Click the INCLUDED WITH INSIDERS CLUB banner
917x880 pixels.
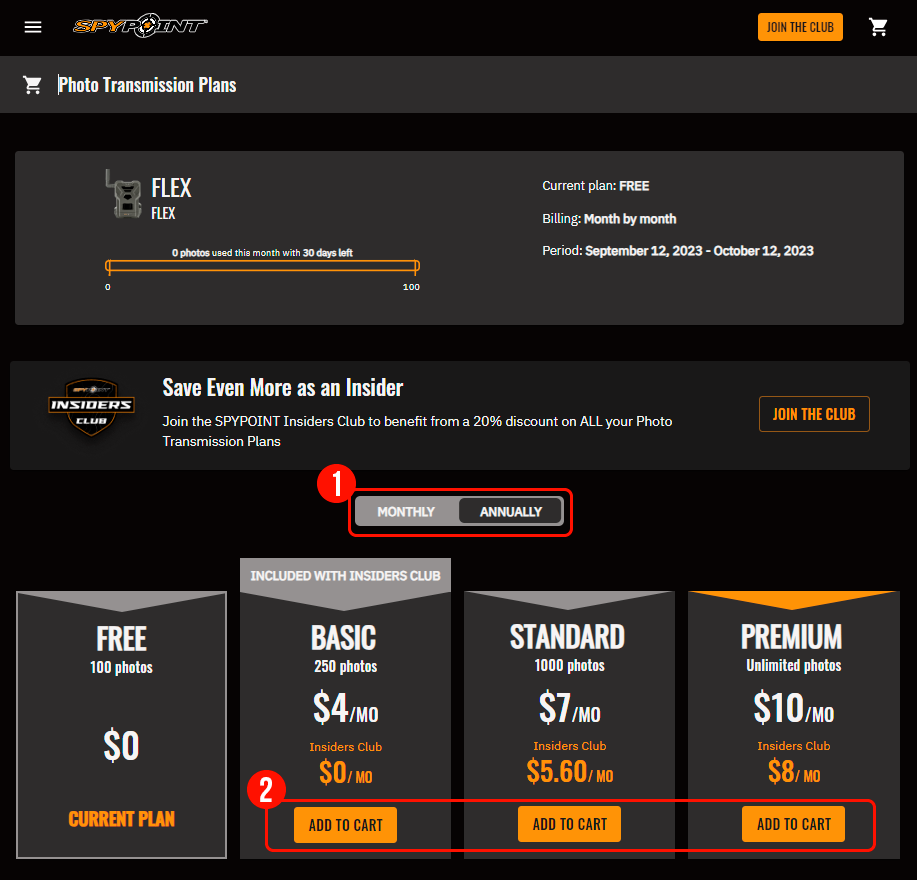coord(346,576)
